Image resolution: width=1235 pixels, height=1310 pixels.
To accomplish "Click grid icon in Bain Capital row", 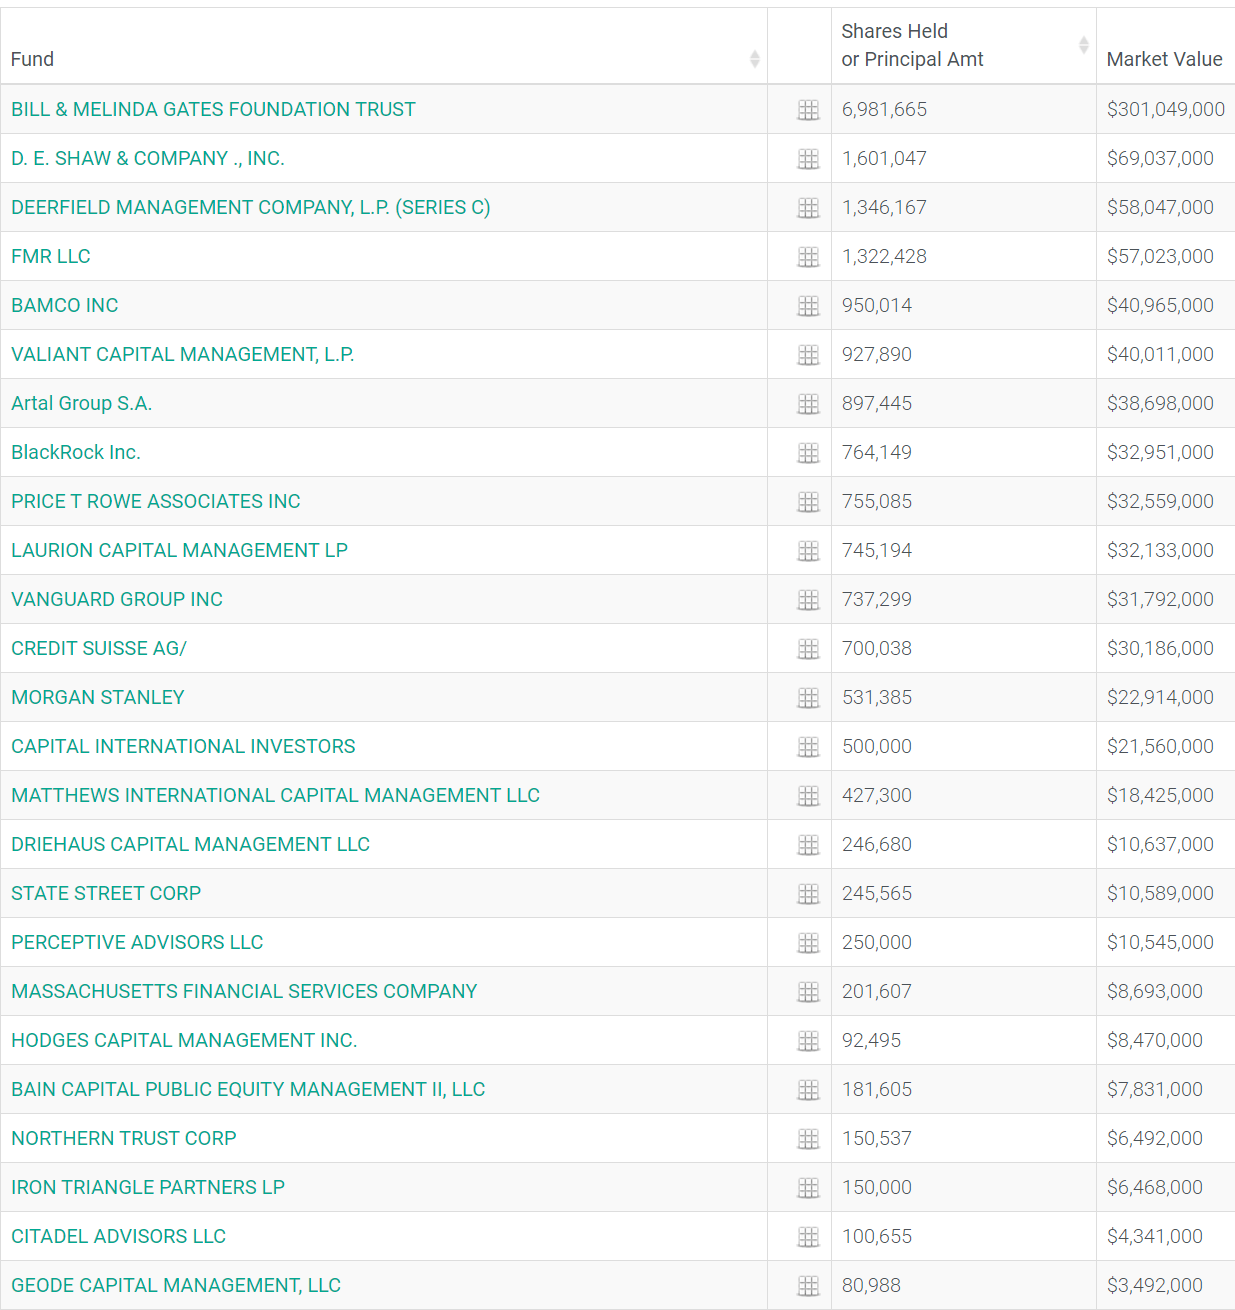I will pos(808,1090).
